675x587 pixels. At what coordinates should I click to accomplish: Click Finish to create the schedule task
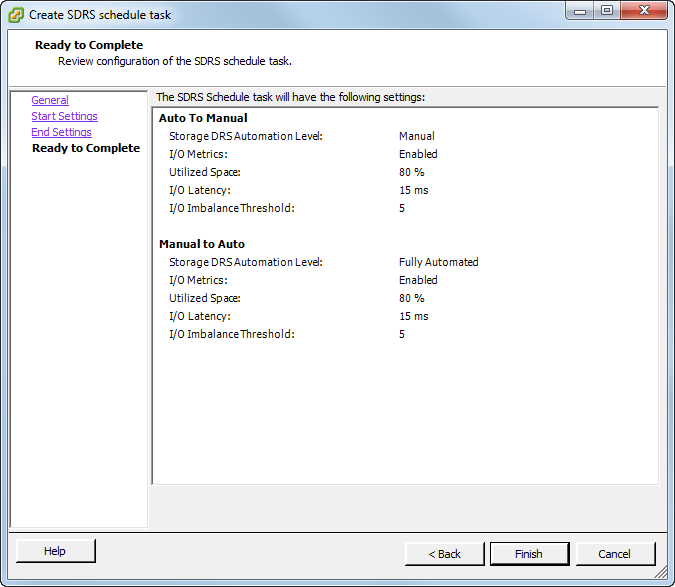[529, 554]
